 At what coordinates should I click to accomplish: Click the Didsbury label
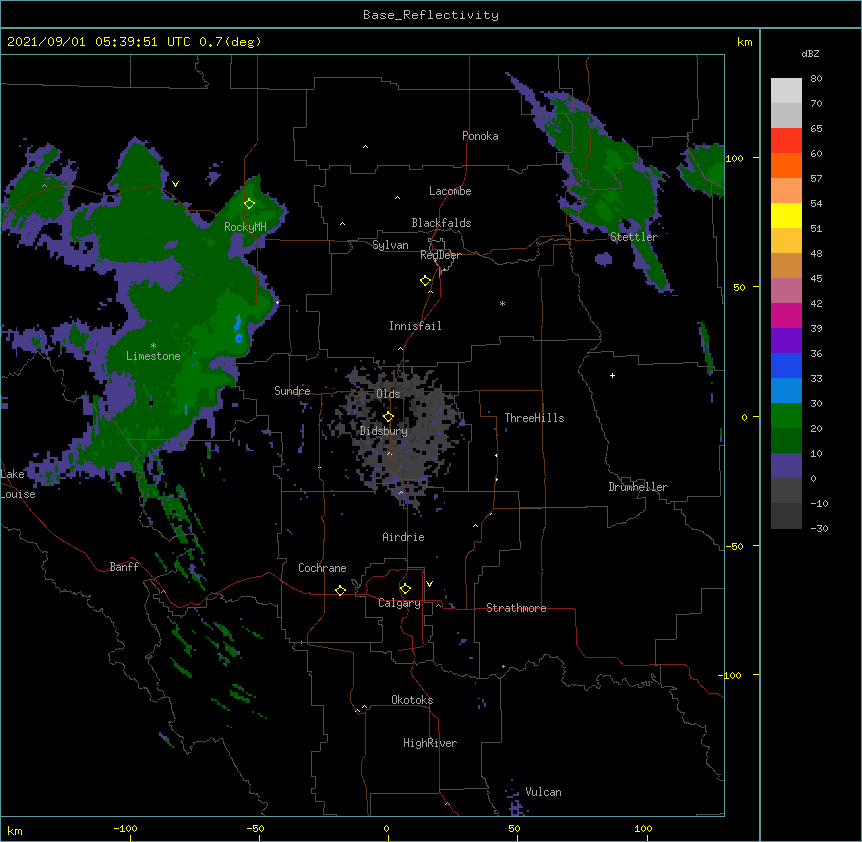point(384,431)
